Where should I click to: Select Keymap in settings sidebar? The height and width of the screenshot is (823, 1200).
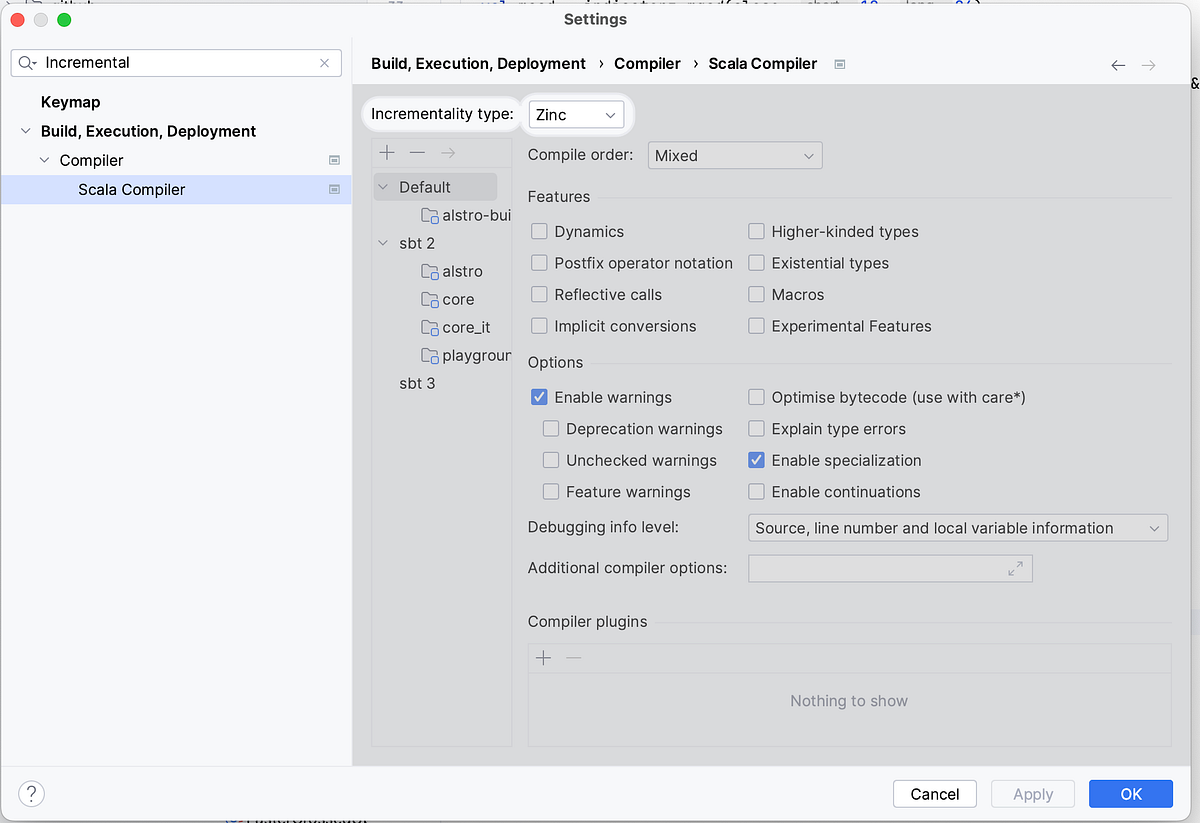click(x=70, y=102)
